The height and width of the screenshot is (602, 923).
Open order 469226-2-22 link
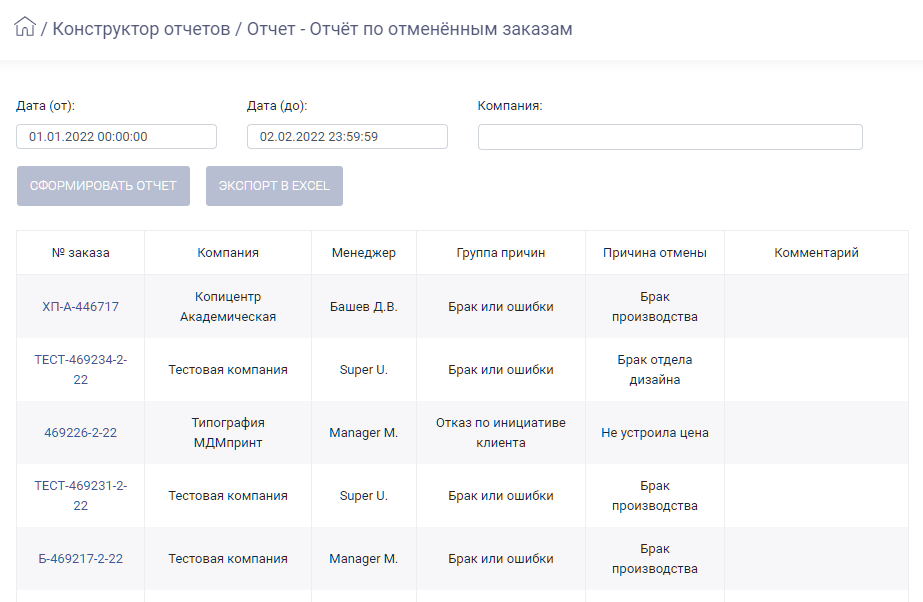81,433
